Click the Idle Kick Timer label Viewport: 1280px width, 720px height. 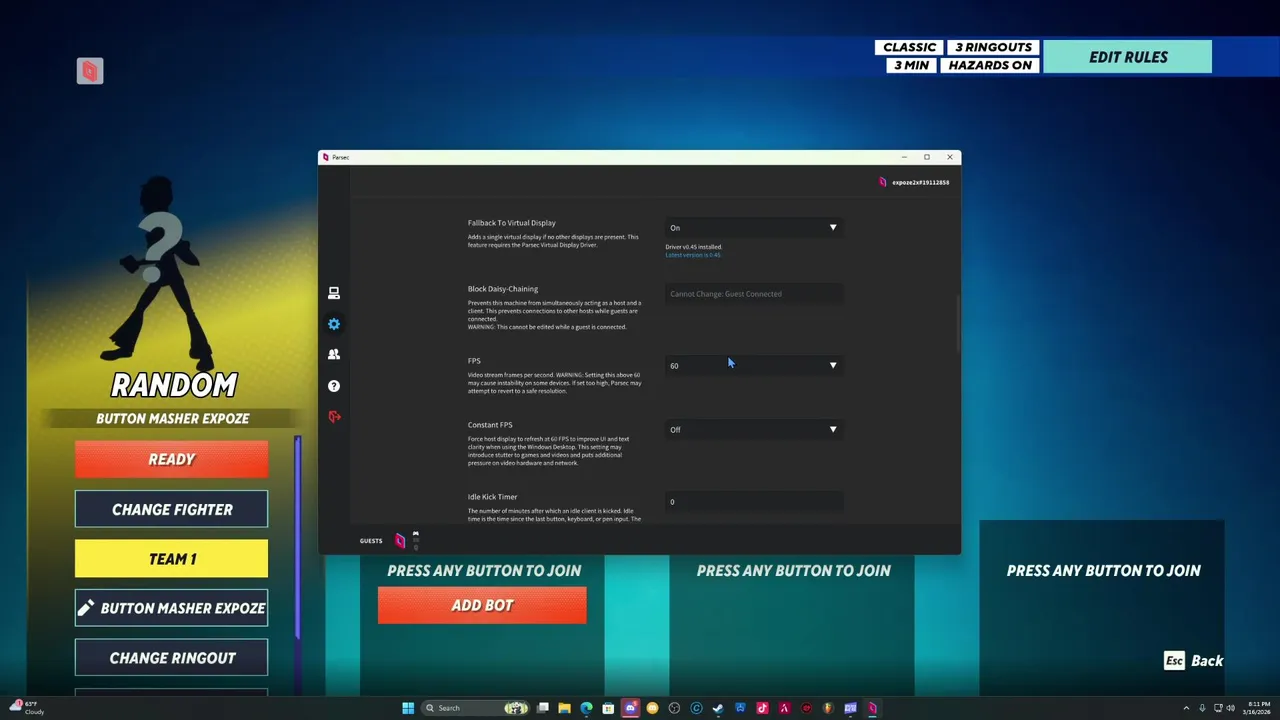[x=492, y=497]
